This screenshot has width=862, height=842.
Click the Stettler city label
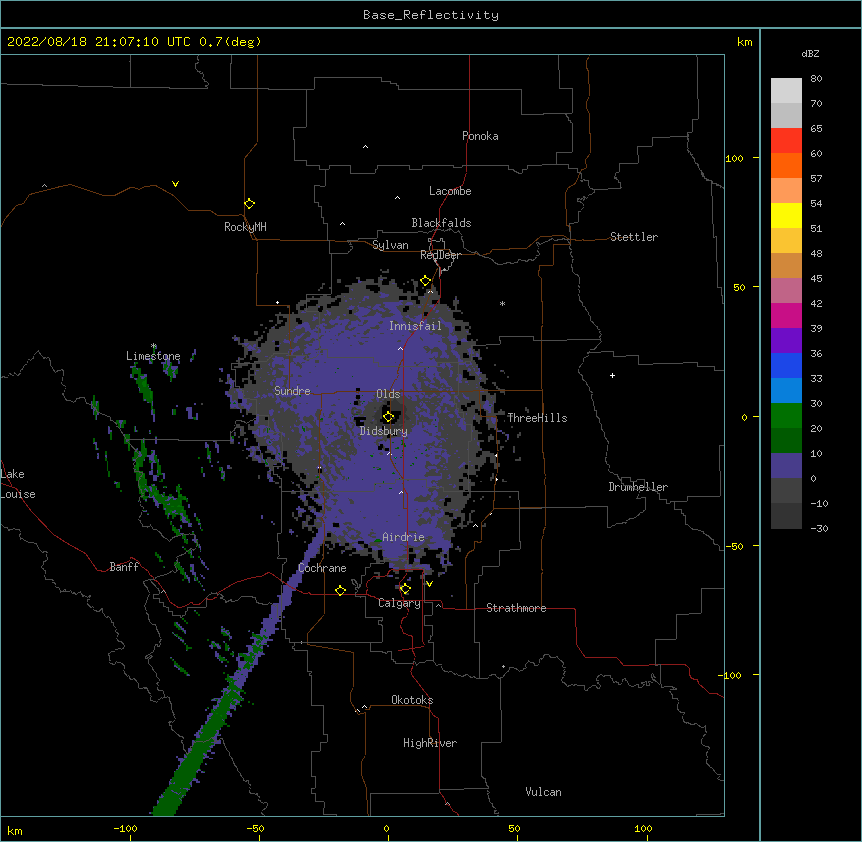[634, 237]
